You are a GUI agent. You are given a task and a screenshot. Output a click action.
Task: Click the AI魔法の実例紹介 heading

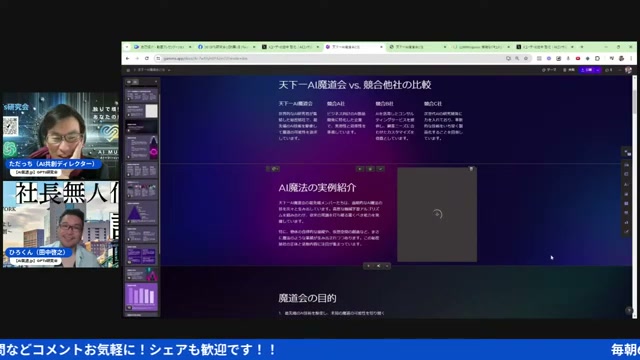[x=317, y=187]
